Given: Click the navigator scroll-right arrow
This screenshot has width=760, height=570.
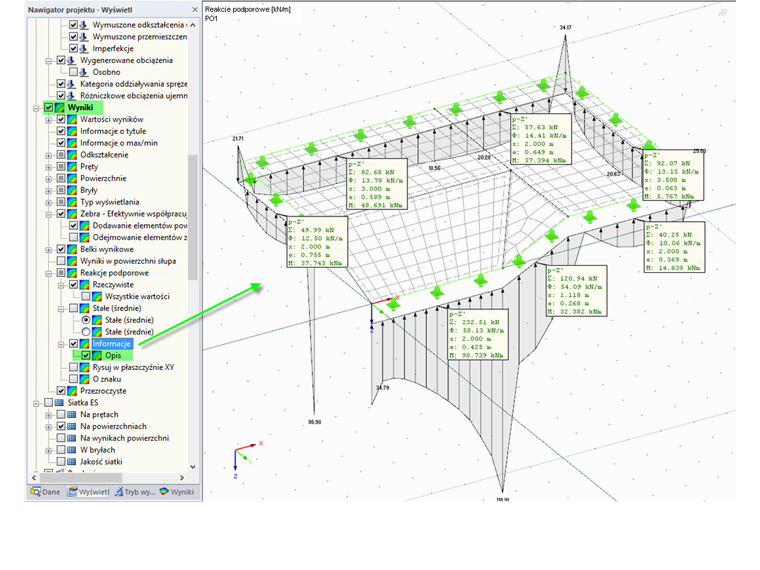Looking at the screenshot, I should tap(182, 477).
